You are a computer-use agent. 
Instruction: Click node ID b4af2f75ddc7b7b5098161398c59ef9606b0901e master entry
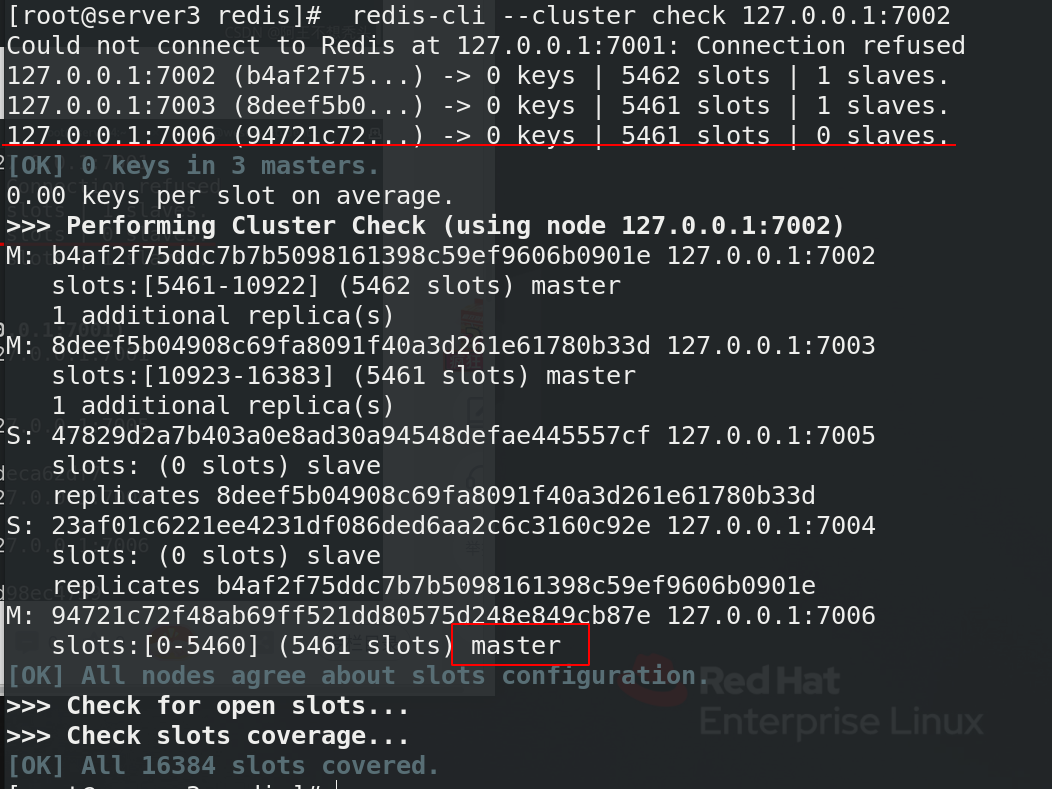pyautogui.click(x=441, y=256)
